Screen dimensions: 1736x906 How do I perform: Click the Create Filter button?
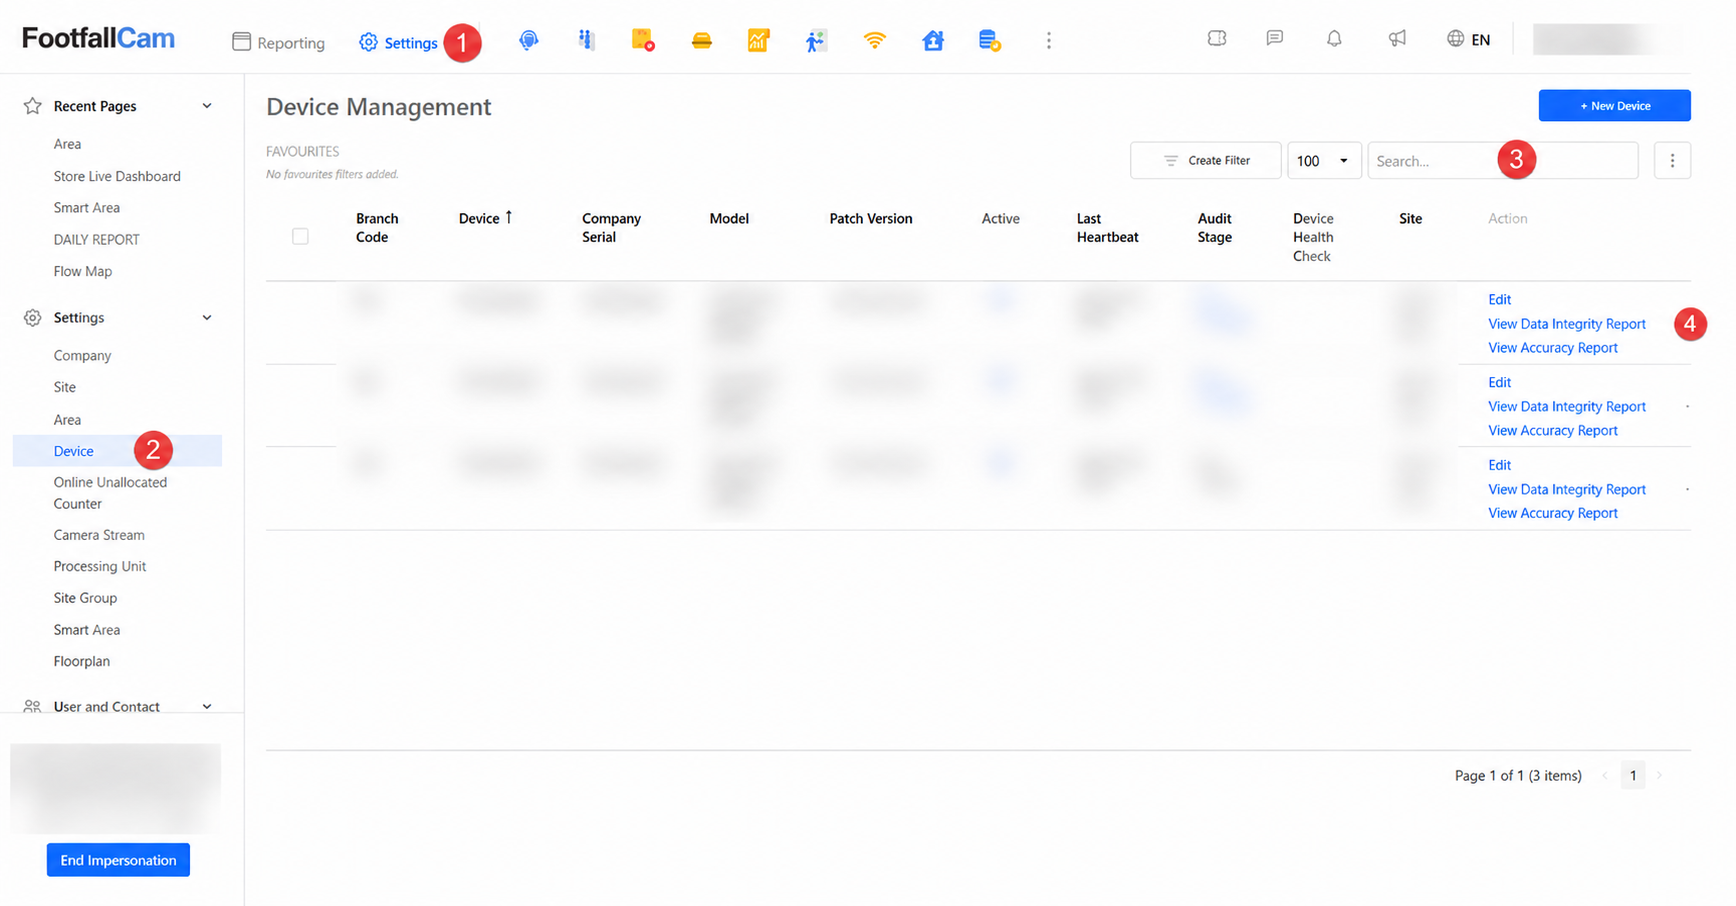point(1205,160)
